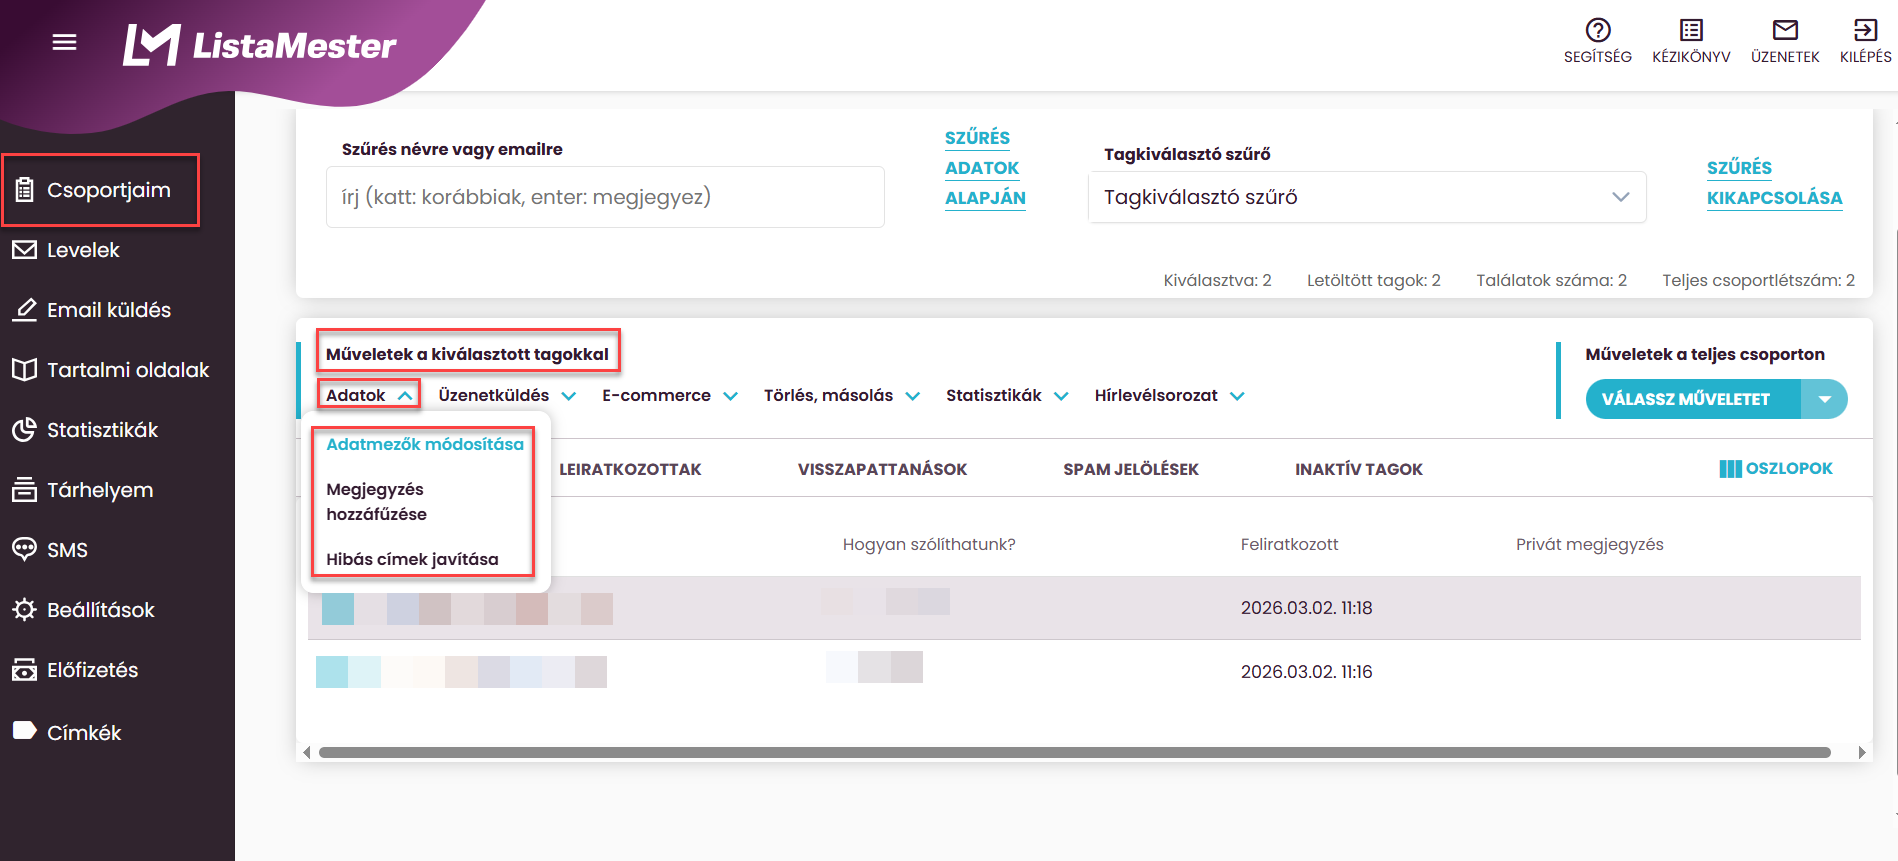Click the Kilépés logout icon

(1865, 30)
